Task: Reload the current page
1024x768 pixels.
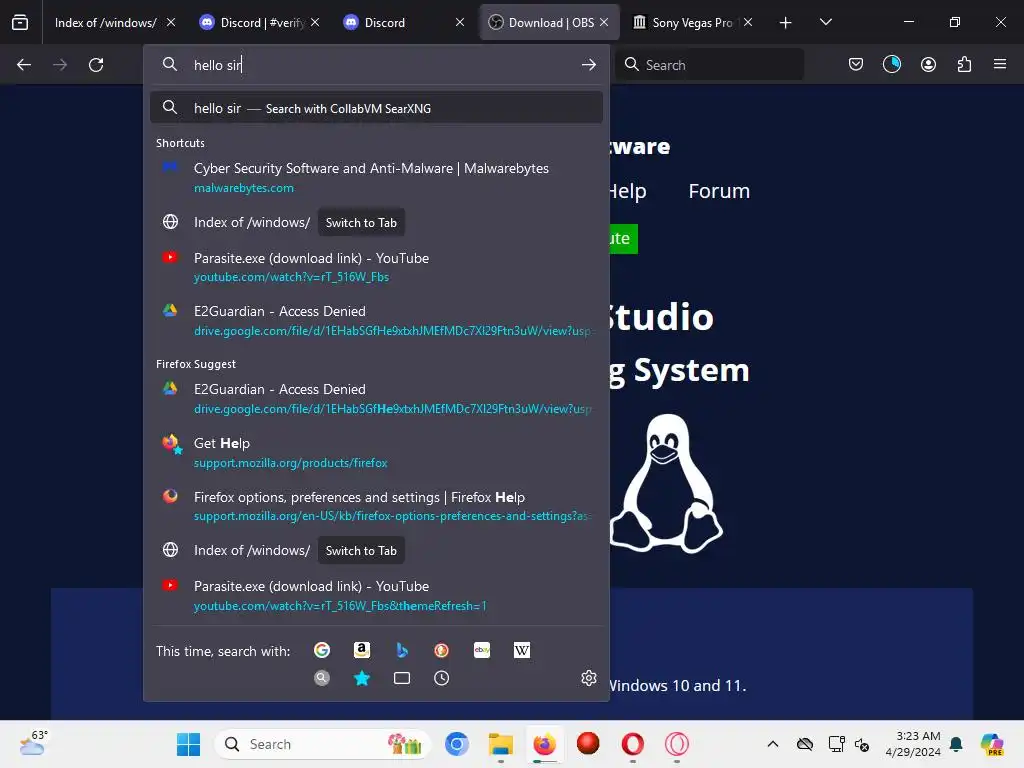Action: coord(96,65)
